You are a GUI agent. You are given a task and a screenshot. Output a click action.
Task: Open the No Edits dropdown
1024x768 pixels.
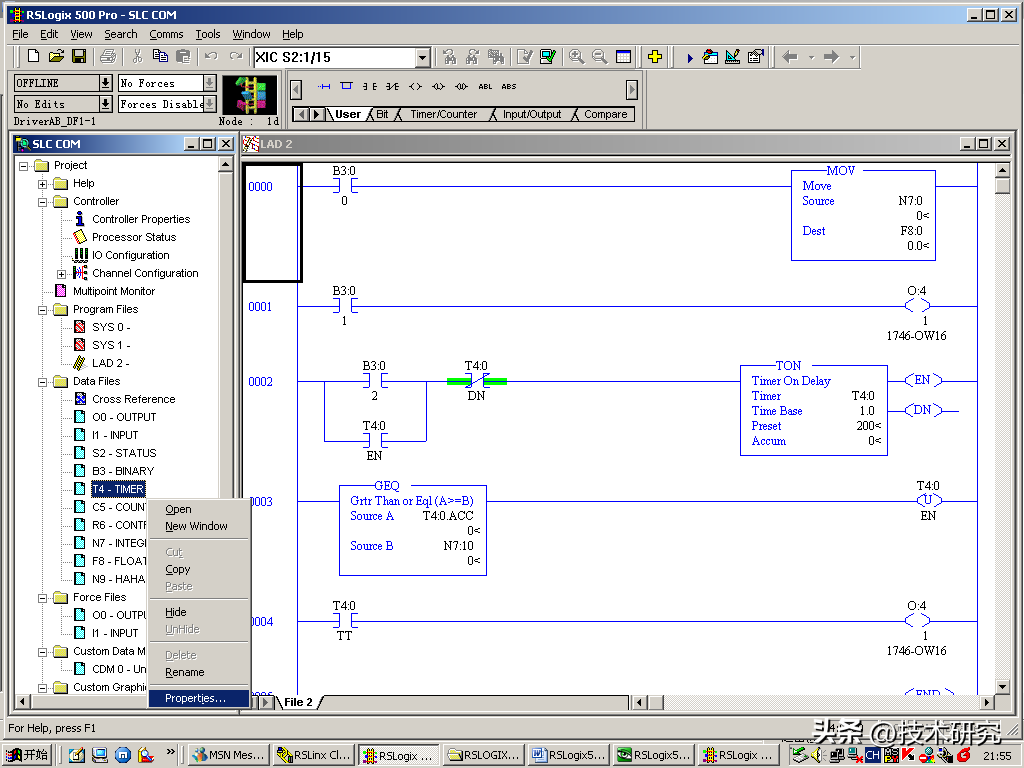105,104
